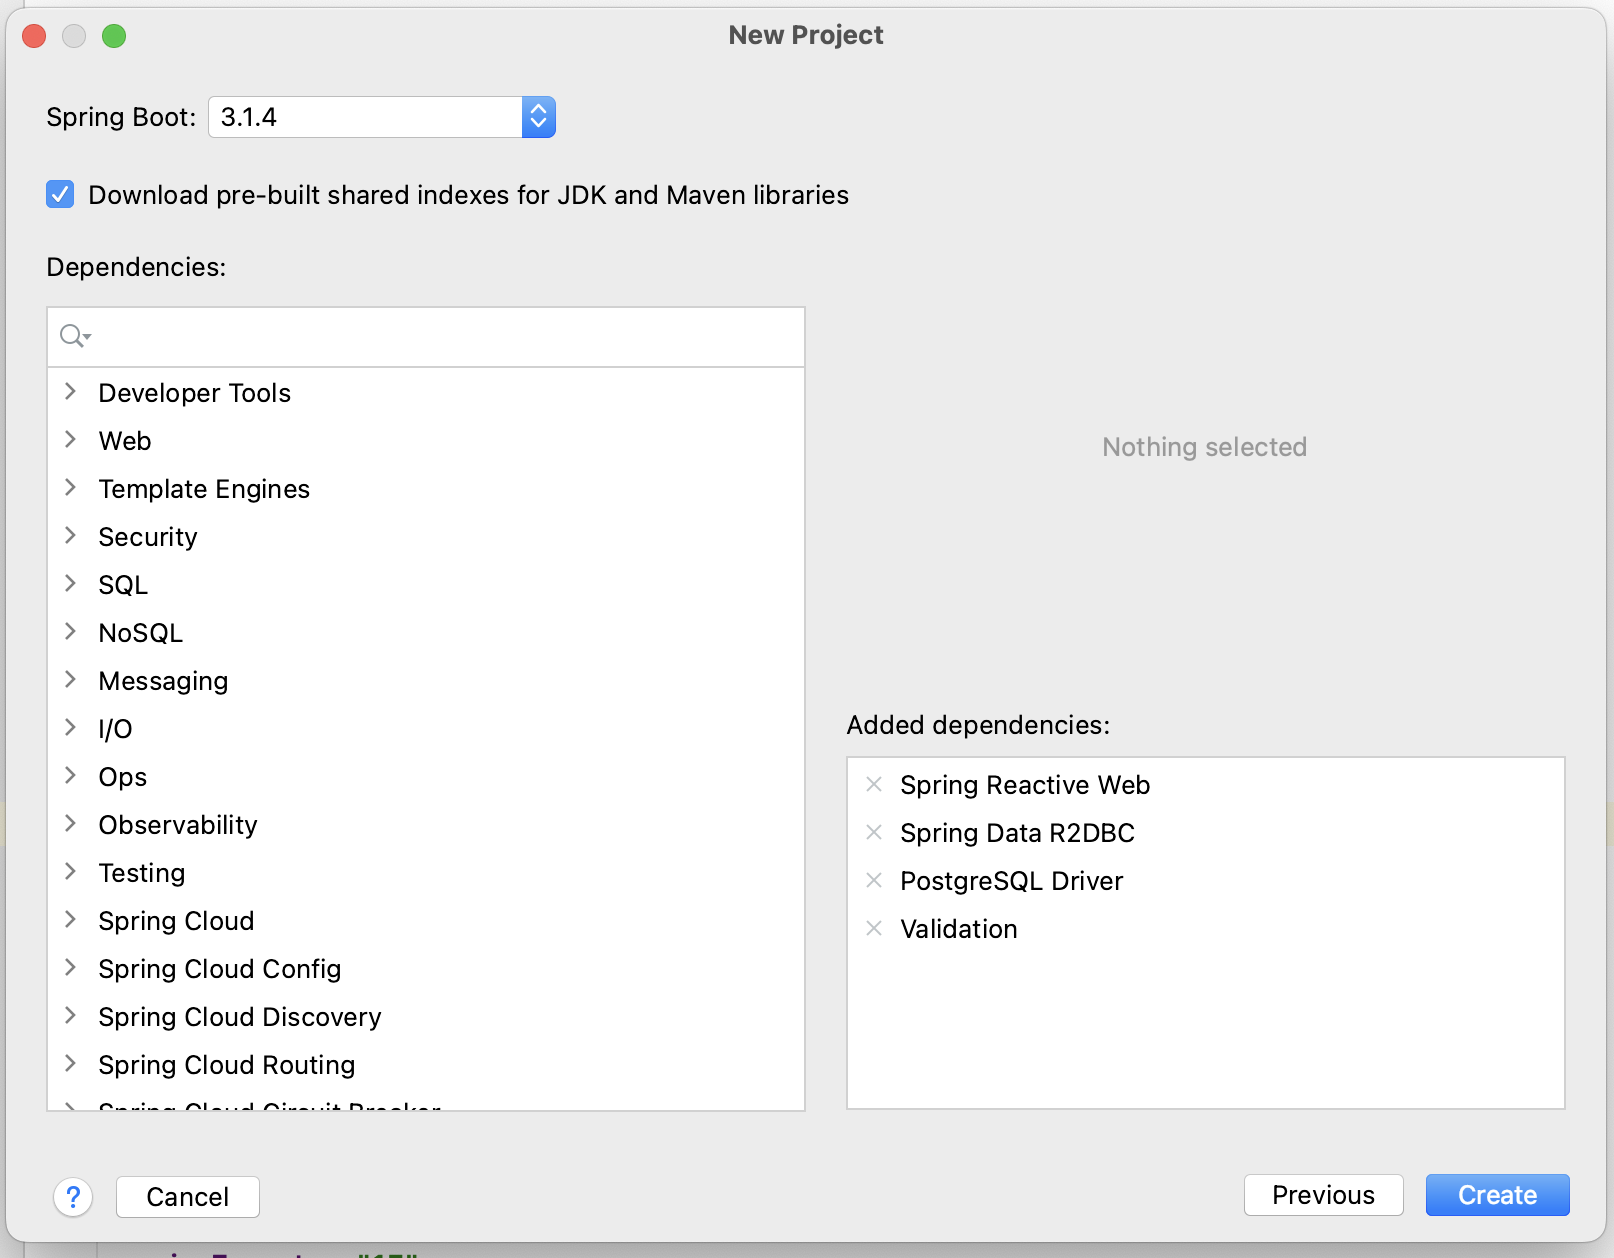Click the search magnifier icon in Dependencies
1614x1258 pixels.
74,336
